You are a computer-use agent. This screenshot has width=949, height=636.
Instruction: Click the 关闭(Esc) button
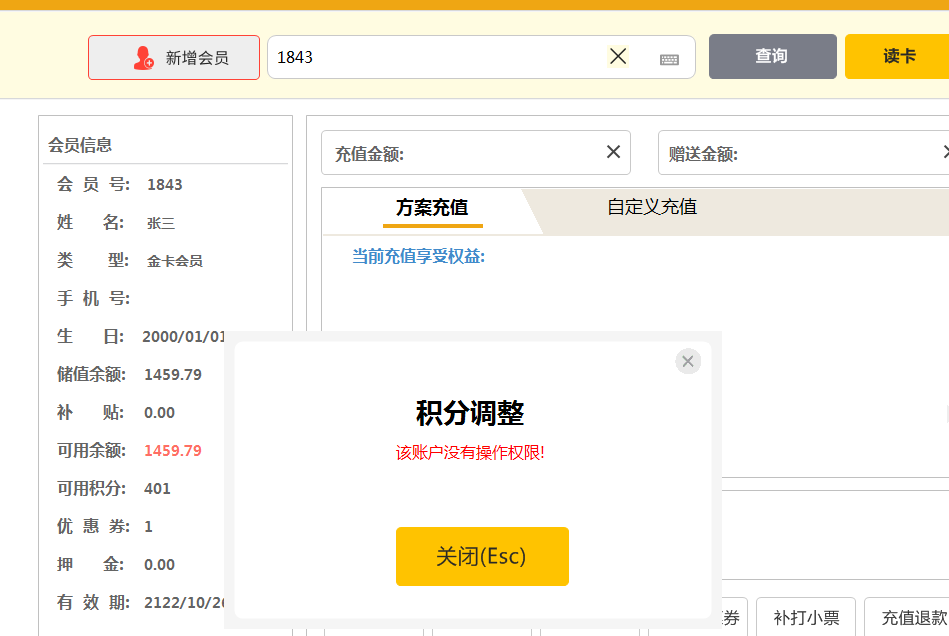coord(482,556)
